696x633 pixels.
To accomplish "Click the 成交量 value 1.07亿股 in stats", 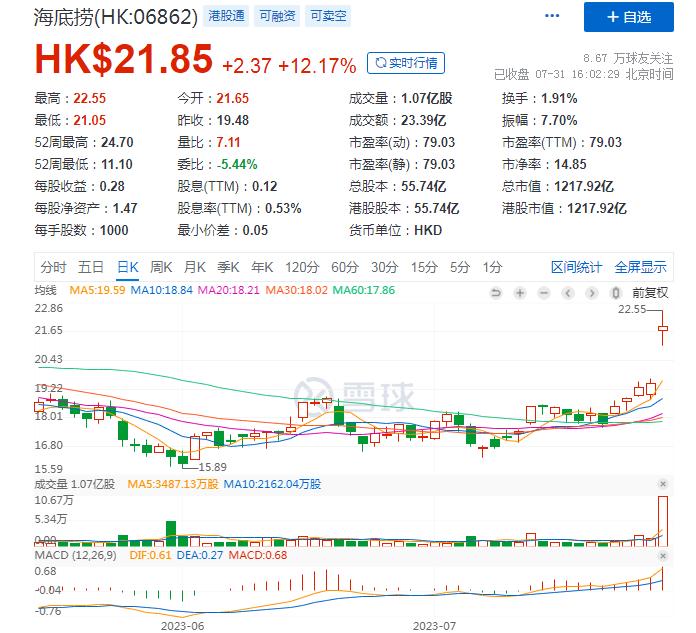I will coord(427,98).
